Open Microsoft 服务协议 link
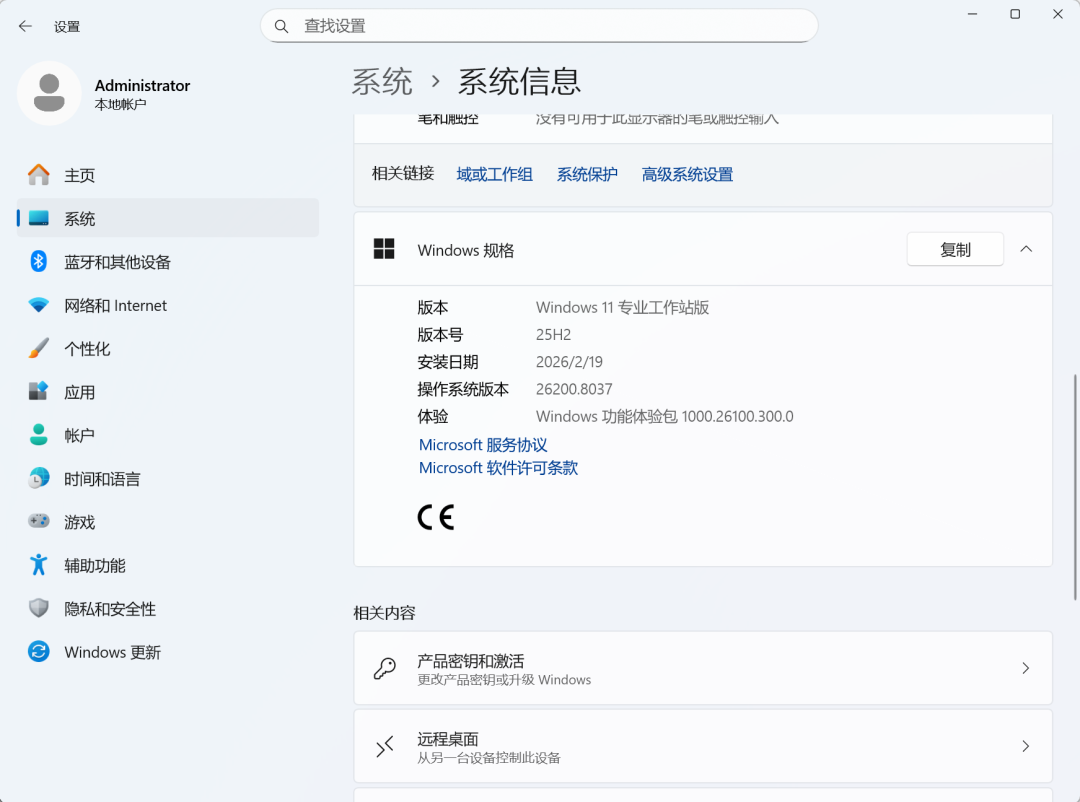1080x802 pixels. [x=483, y=444]
